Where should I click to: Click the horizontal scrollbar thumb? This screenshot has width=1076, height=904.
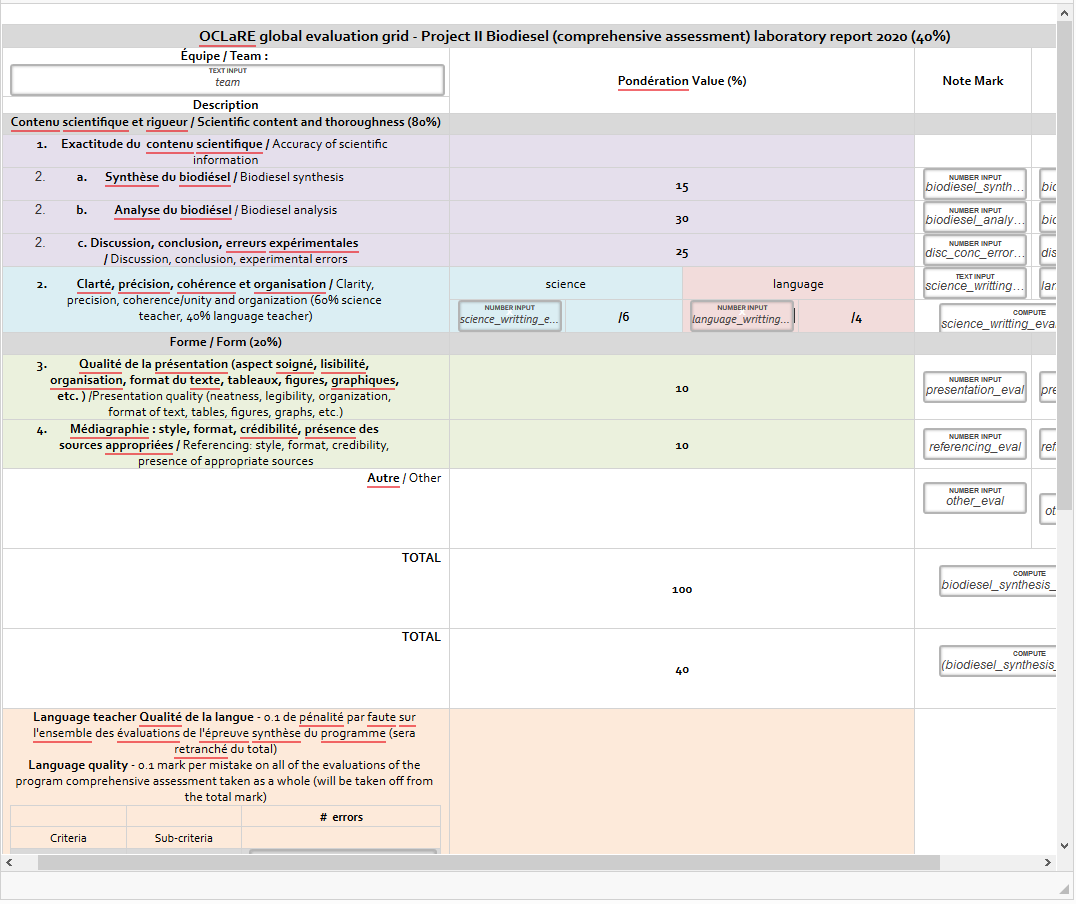[489, 862]
